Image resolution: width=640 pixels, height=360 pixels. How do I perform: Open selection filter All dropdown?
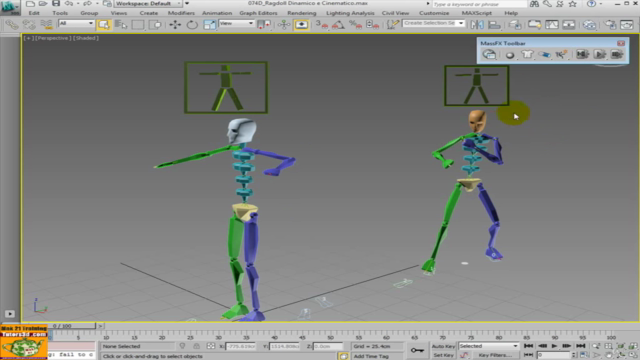click(x=76, y=23)
